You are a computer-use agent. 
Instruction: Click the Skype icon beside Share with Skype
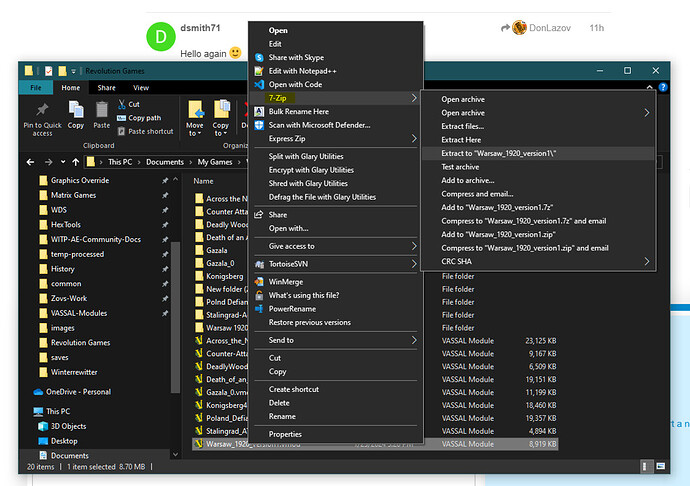[x=259, y=58]
